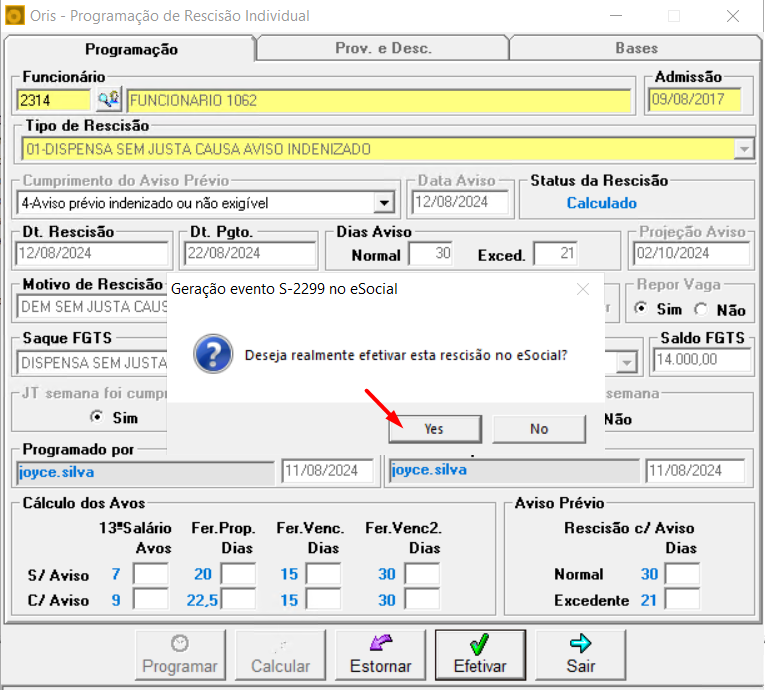765x690 pixels.
Task: Click the Sair exit arrow button
Action: coord(580,654)
